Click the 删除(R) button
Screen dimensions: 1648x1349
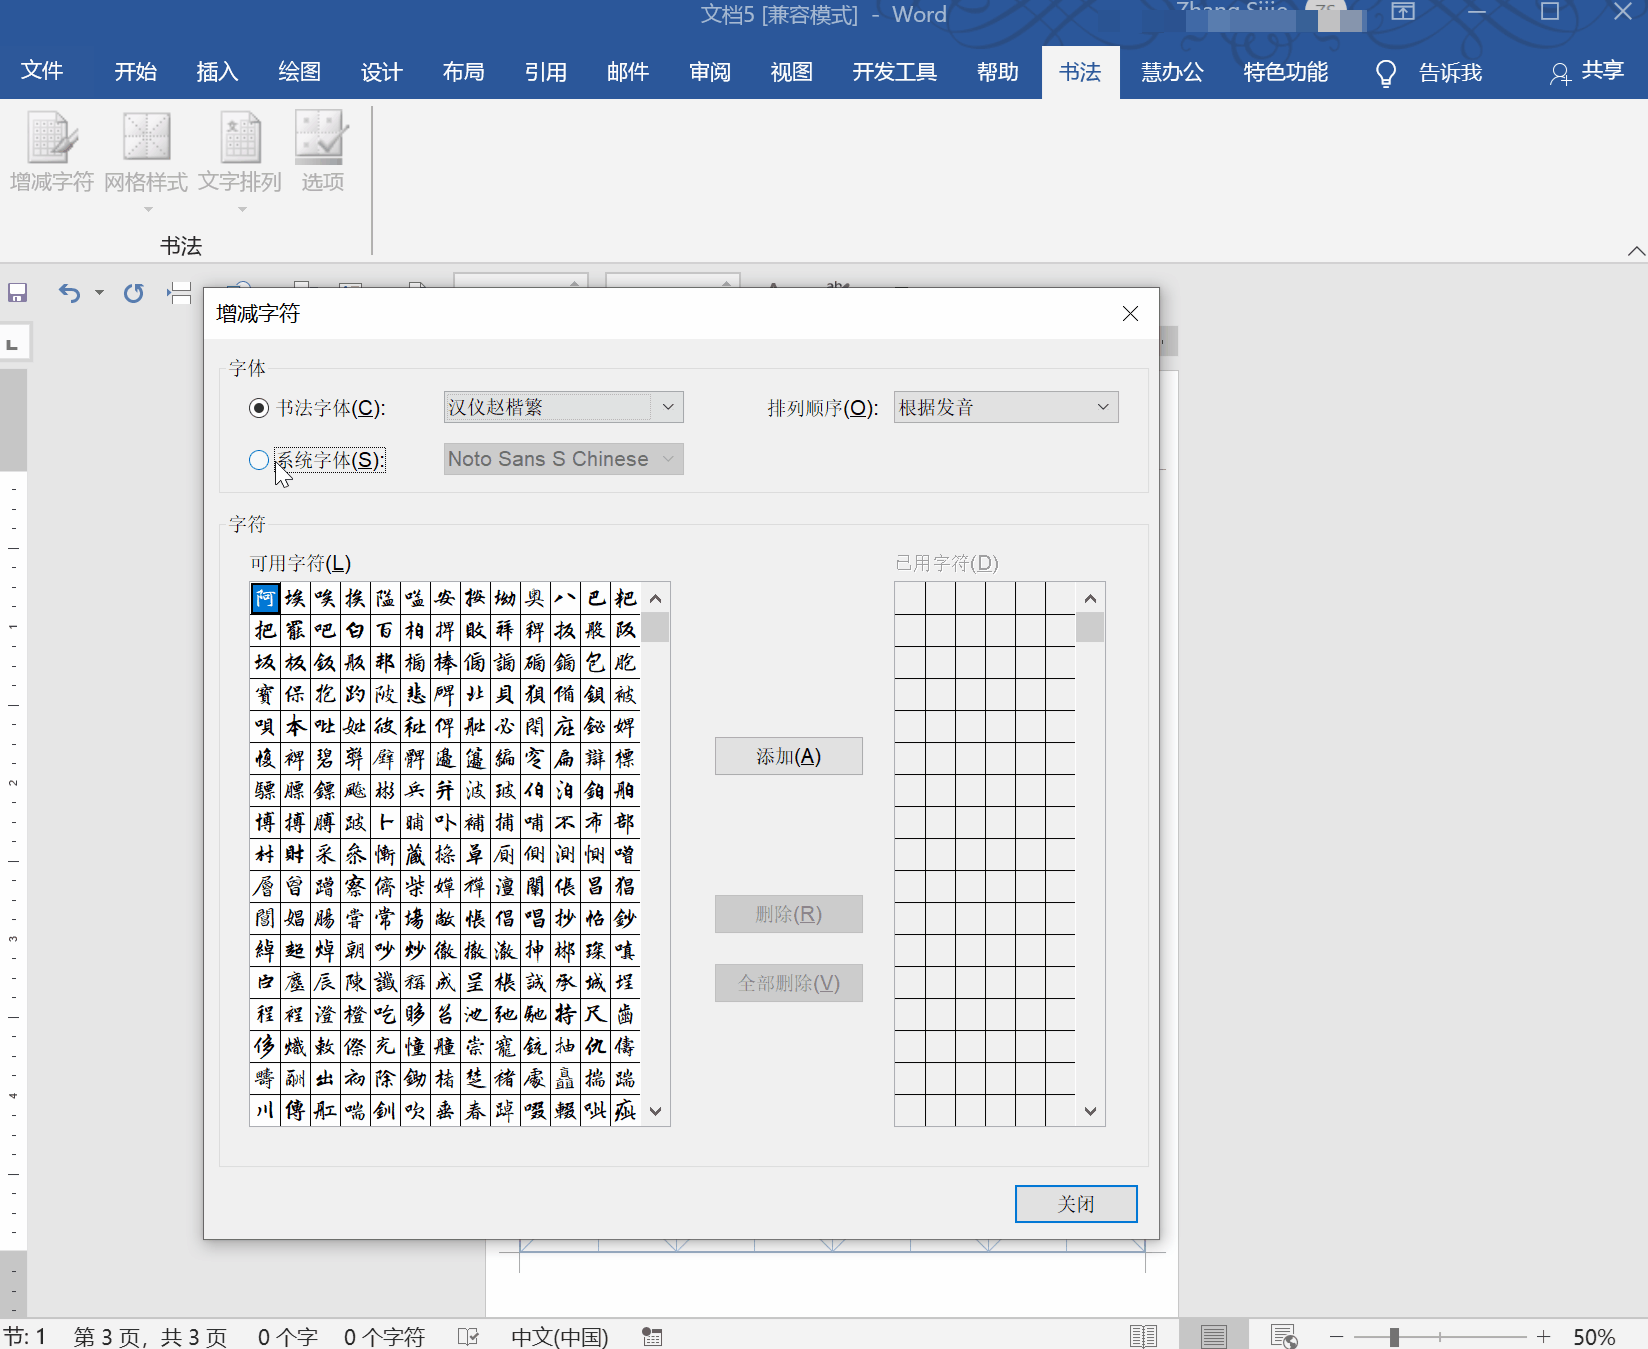coord(788,914)
